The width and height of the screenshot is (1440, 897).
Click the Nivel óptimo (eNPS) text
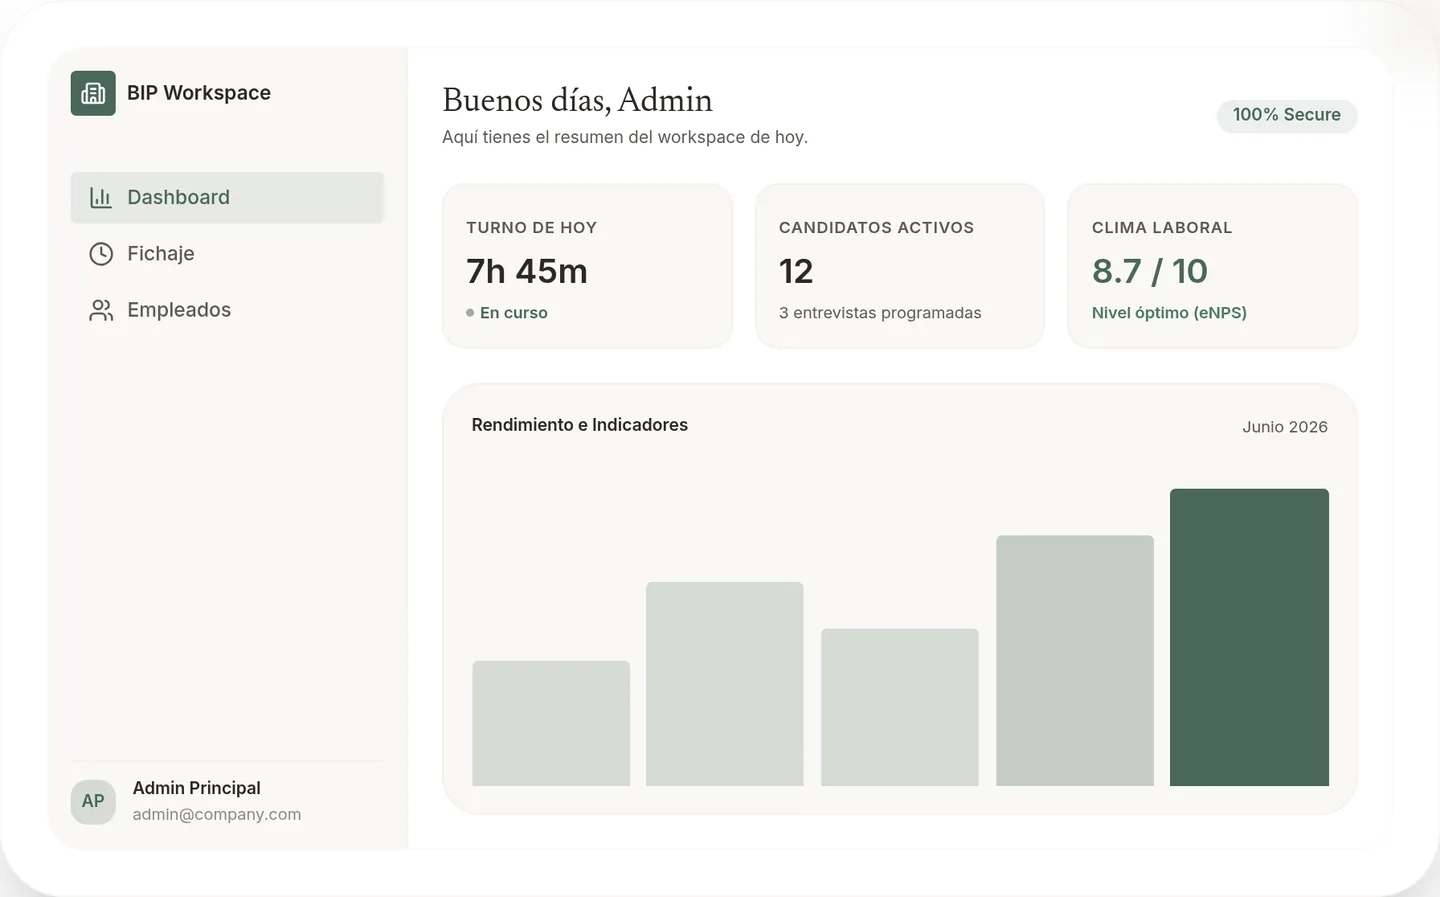point(1169,313)
